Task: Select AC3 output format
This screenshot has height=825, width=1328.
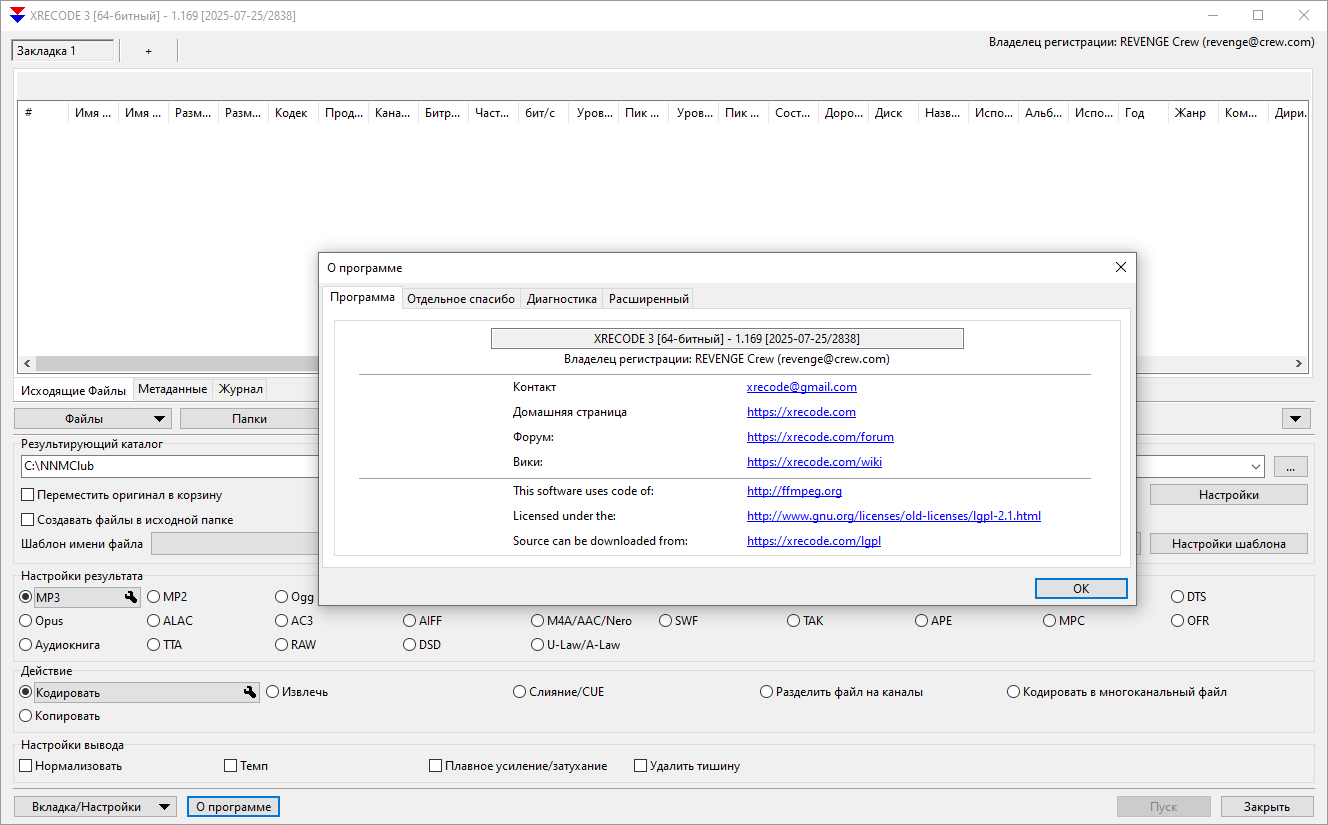Action: point(282,621)
